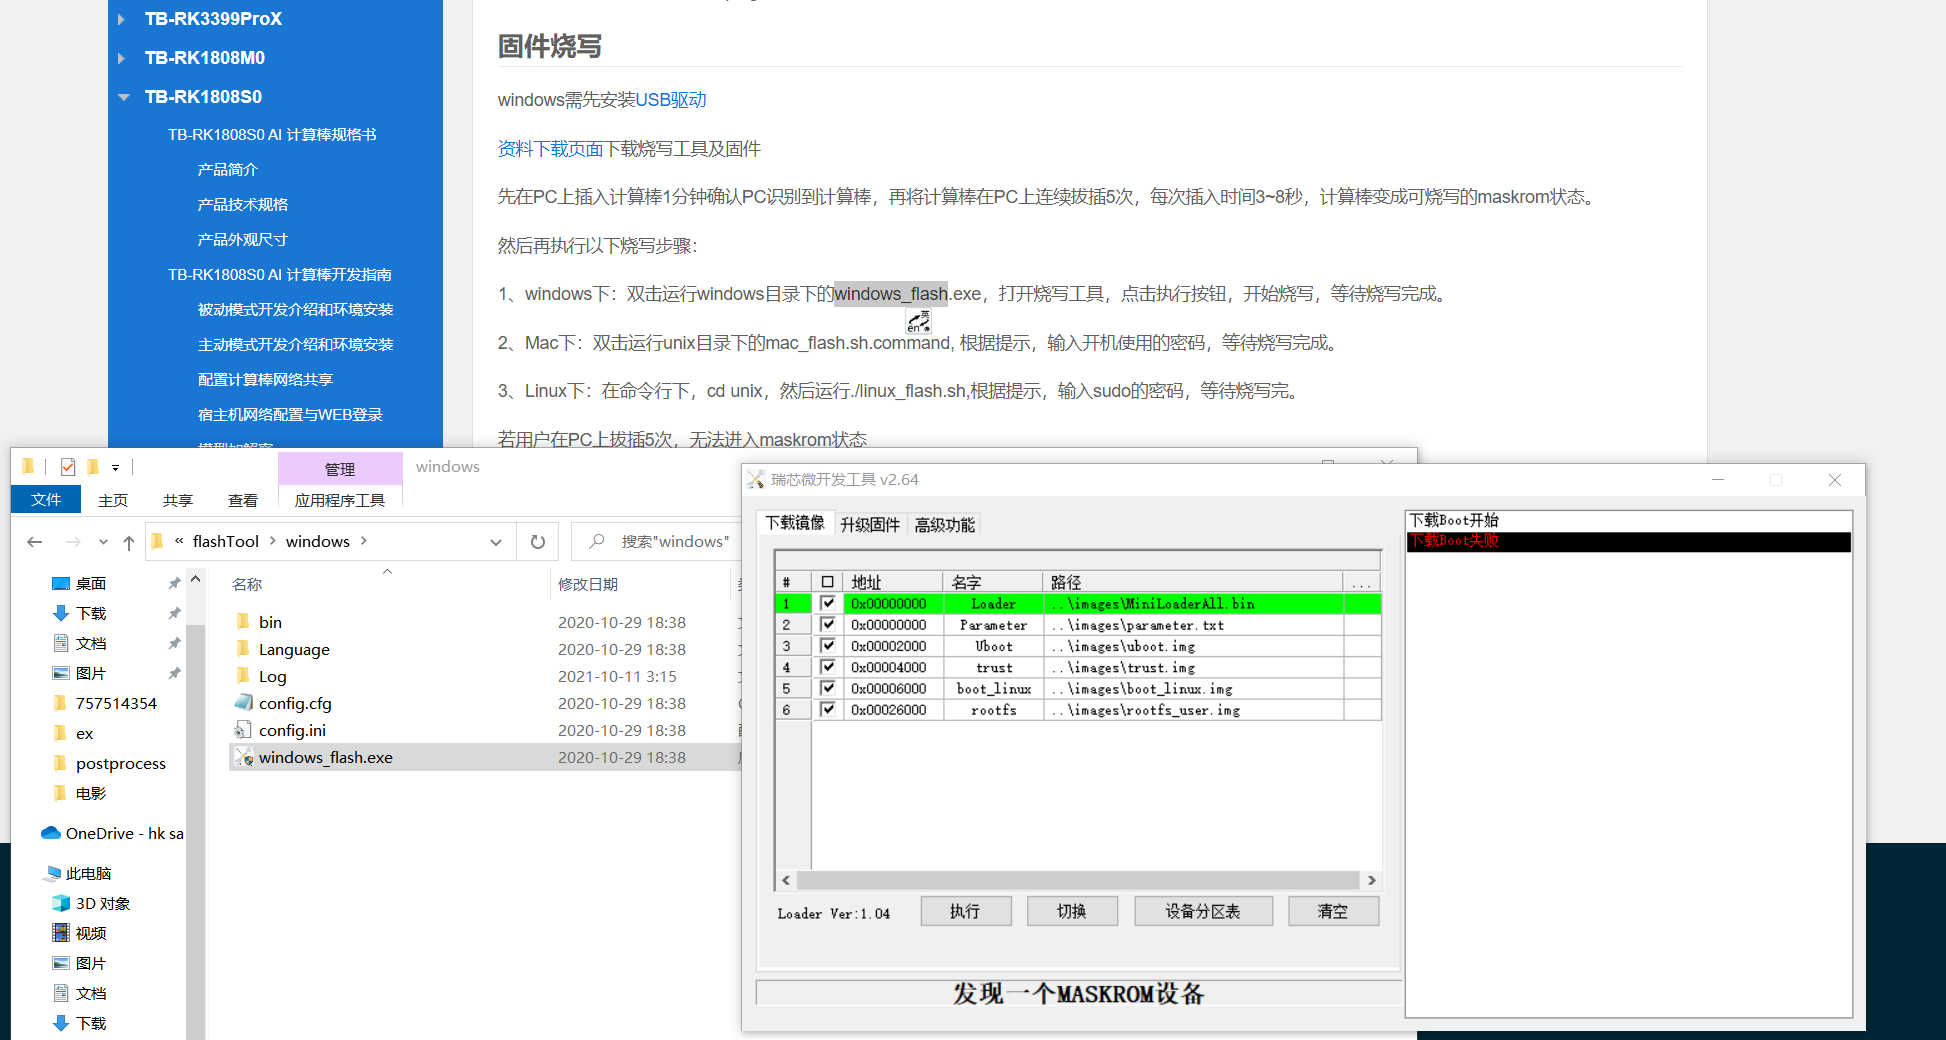Viewport: 1946px width, 1040px height.
Task: Click the horizontal scrollbar in partition table
Action: pos(1078,880)
